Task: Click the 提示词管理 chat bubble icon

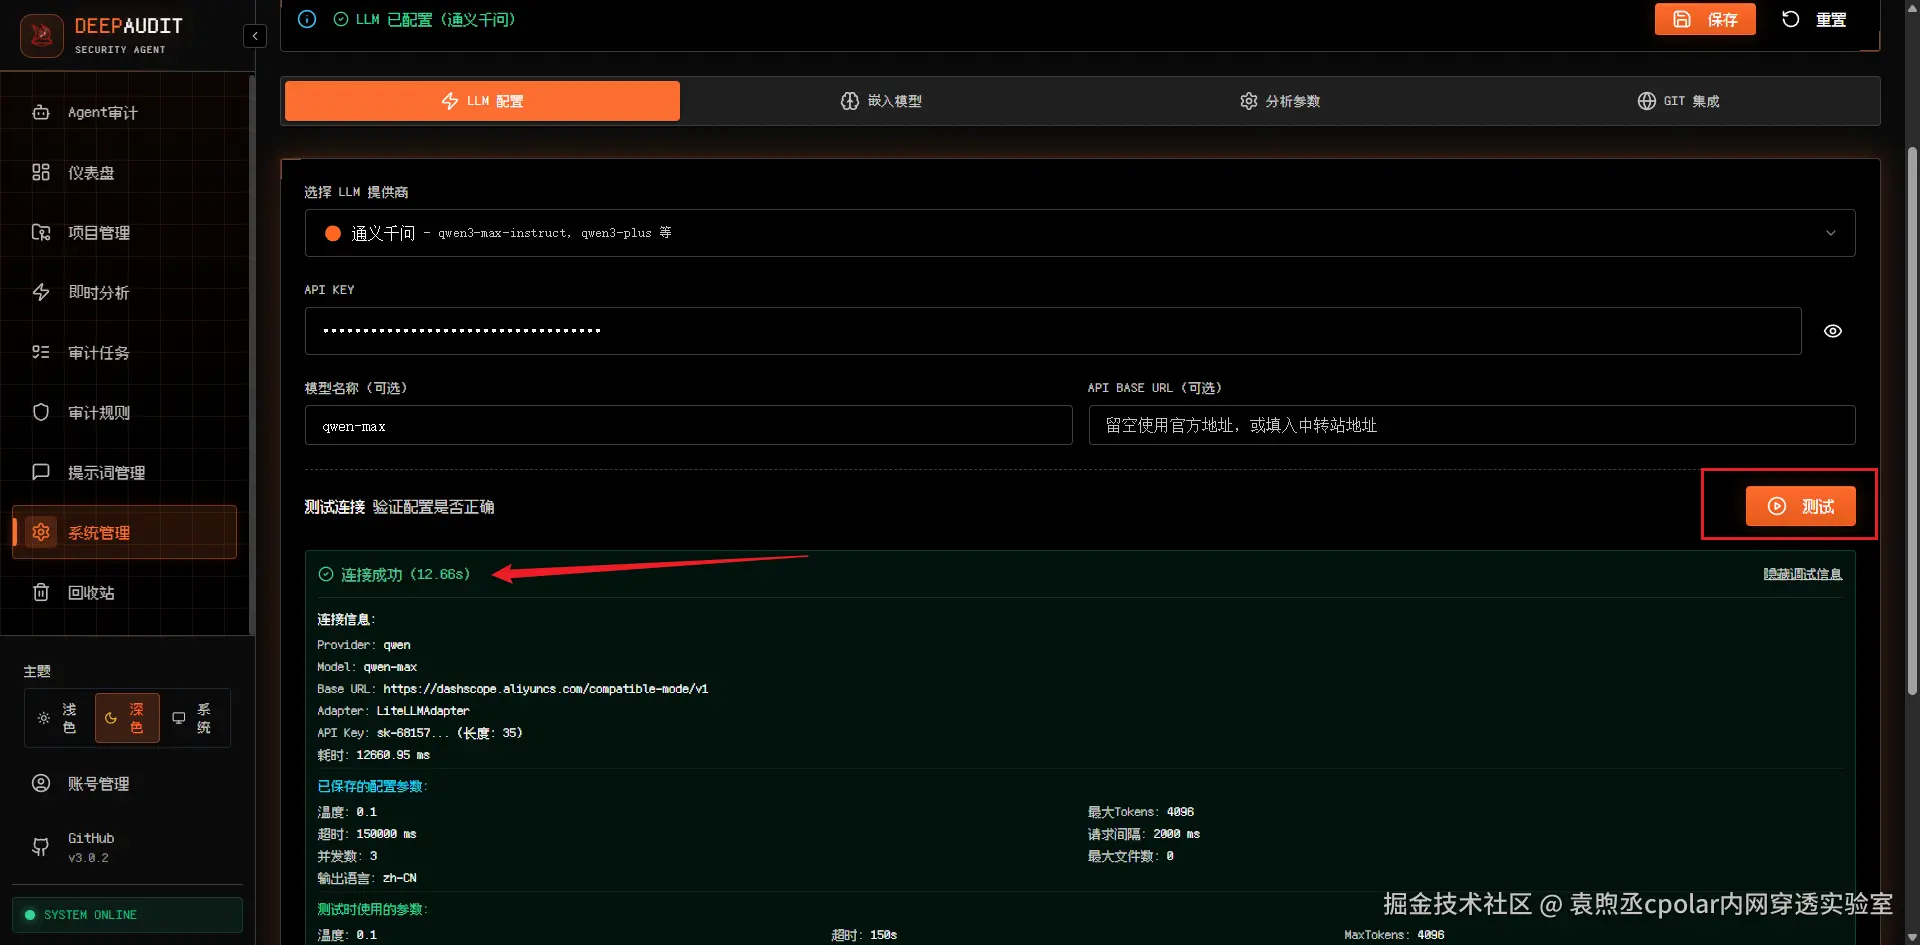Action: (41, 472)
